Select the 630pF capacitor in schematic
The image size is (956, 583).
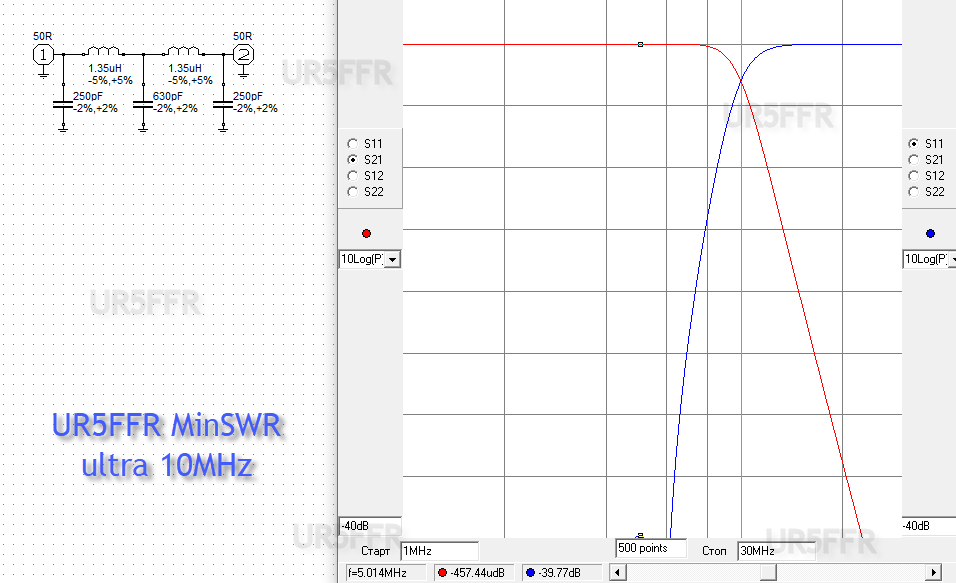pos(143,102)
